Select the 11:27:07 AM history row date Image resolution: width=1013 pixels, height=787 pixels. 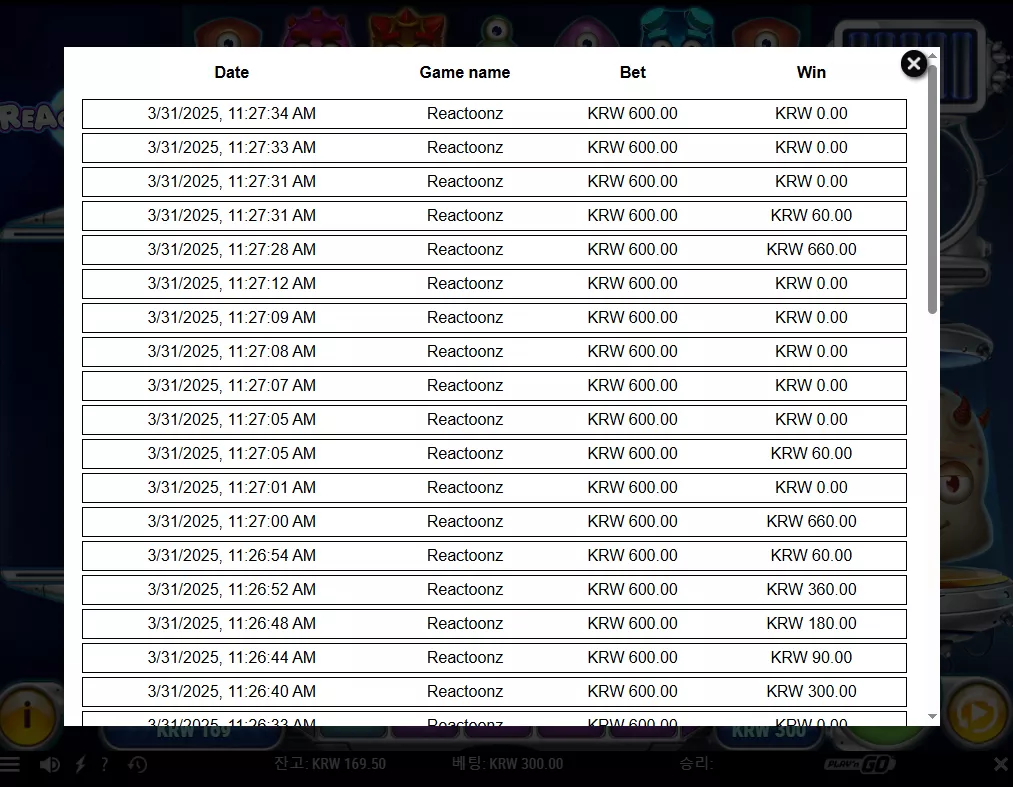coord(231,386)
